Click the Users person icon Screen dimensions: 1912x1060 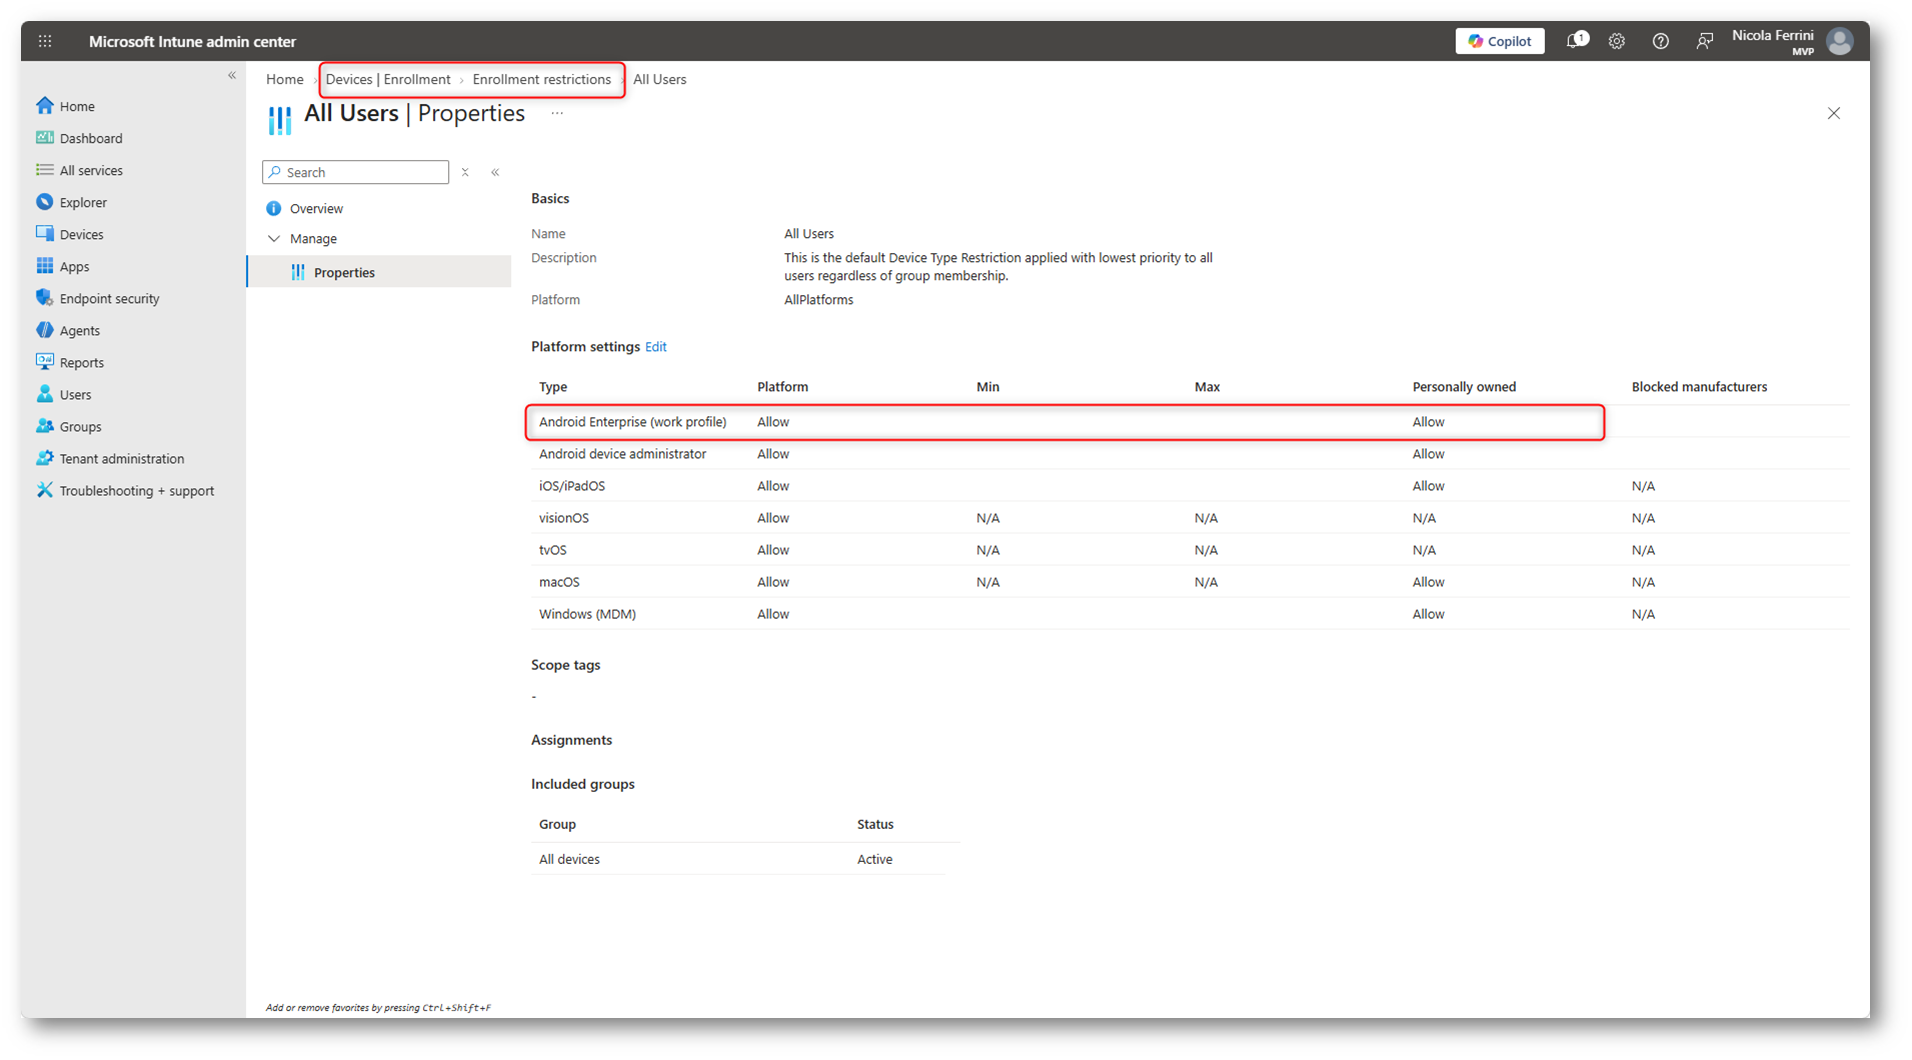[x=45, y=393]
